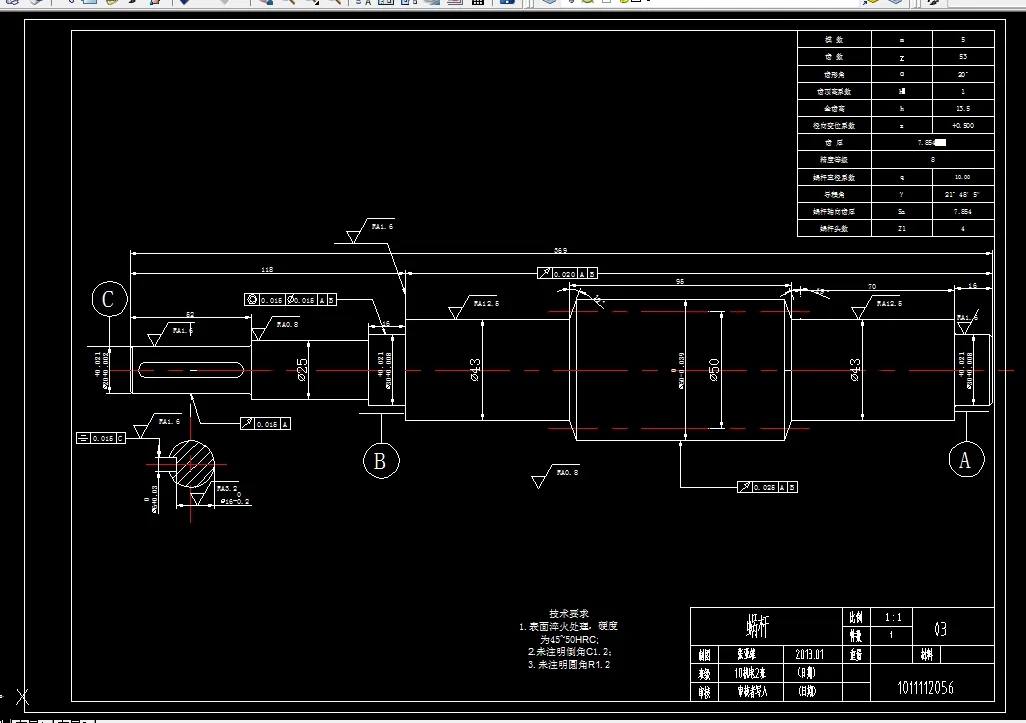
Task: Click the 52 keyway length dimension
Action: [190, 315]
